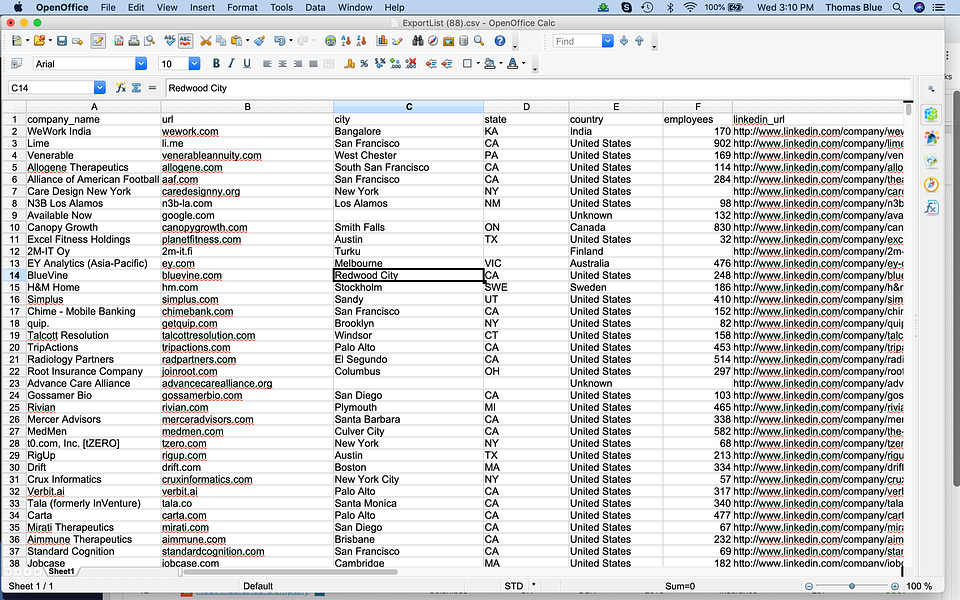Toggle Align Right
The height and width of the screenshot is (600, 960).
point(298,63)
